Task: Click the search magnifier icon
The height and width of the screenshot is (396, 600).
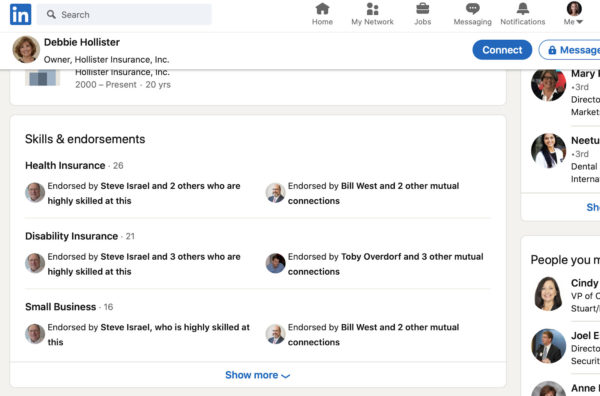Action: pos(51,15)
